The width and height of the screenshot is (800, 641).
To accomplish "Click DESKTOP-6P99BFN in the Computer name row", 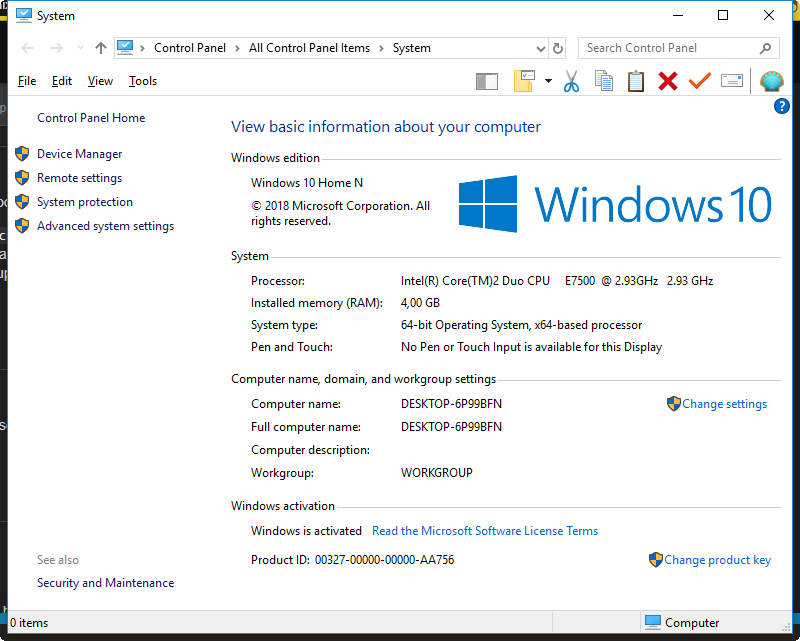I will [451, 404].
